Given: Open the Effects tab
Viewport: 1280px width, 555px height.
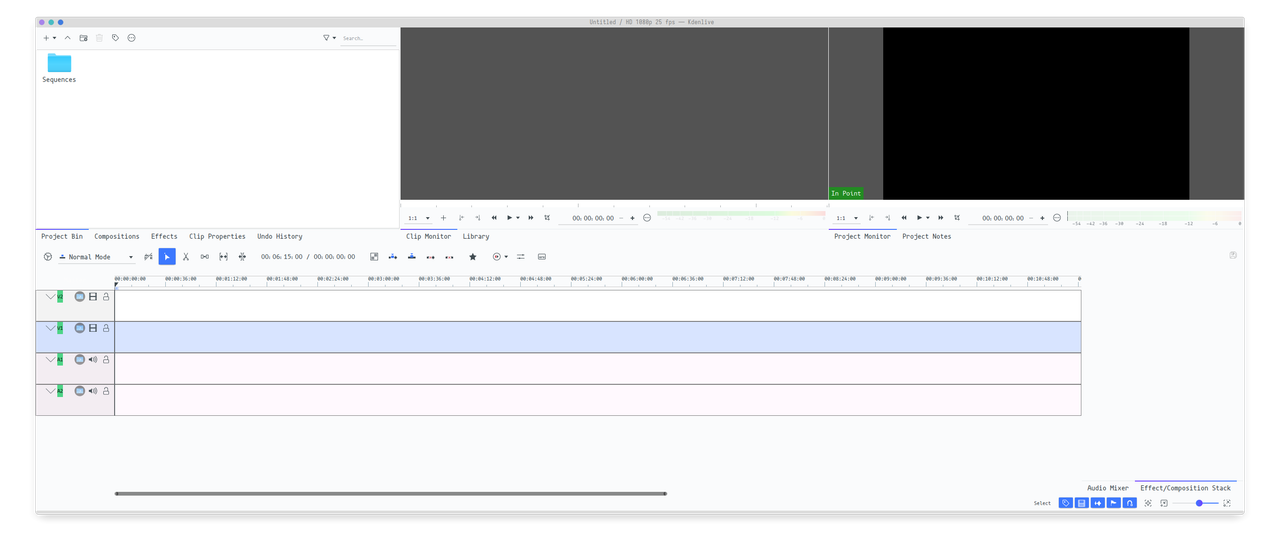Looking at the screenshot, I should (164, 236).
